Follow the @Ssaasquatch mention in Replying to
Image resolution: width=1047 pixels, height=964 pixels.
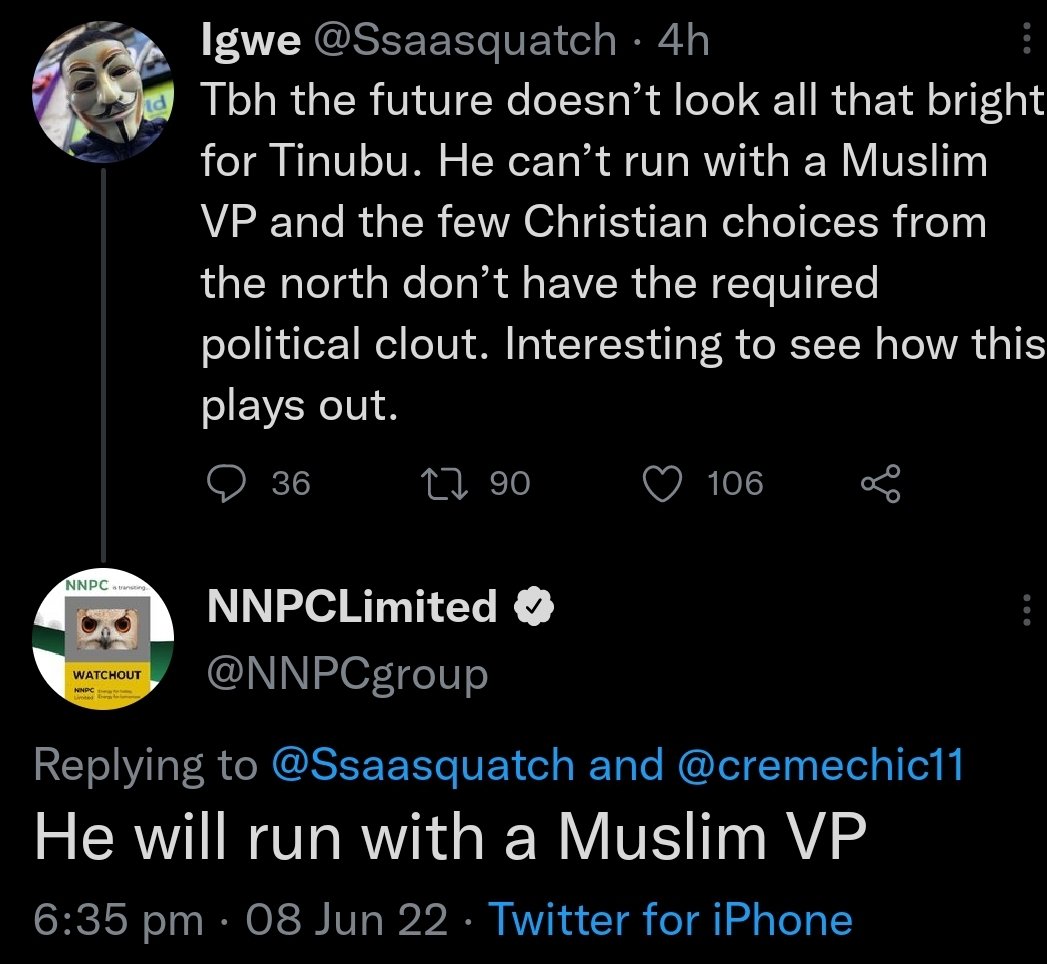[423, 765]
